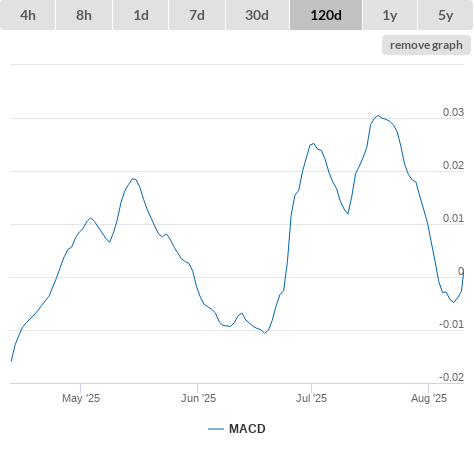
Task: Select the 4h time range tab
Action: (27, 15)
